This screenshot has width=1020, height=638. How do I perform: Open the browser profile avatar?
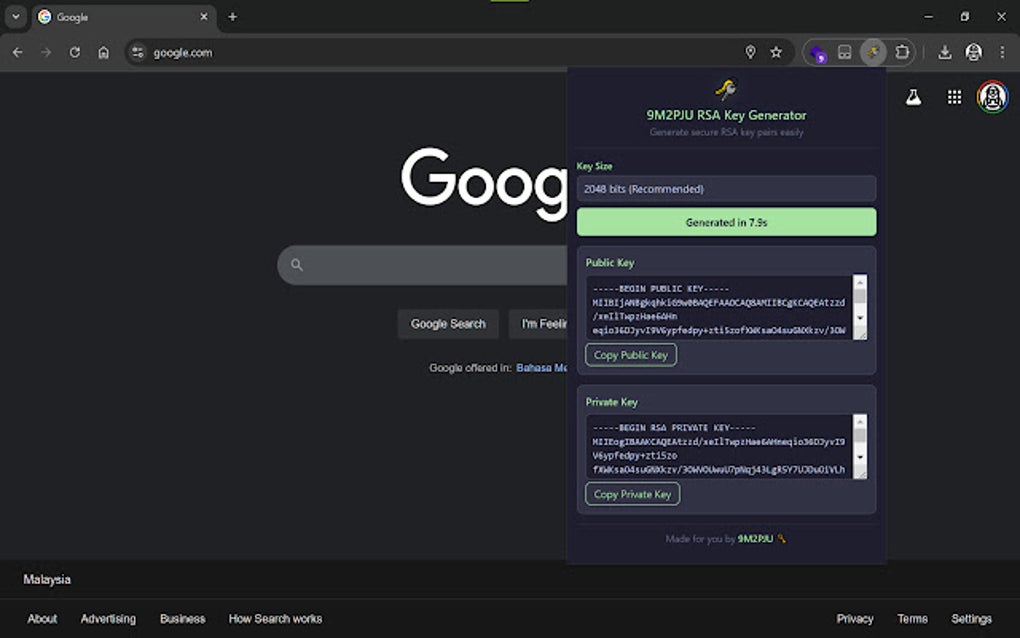[x=973, y=51]
